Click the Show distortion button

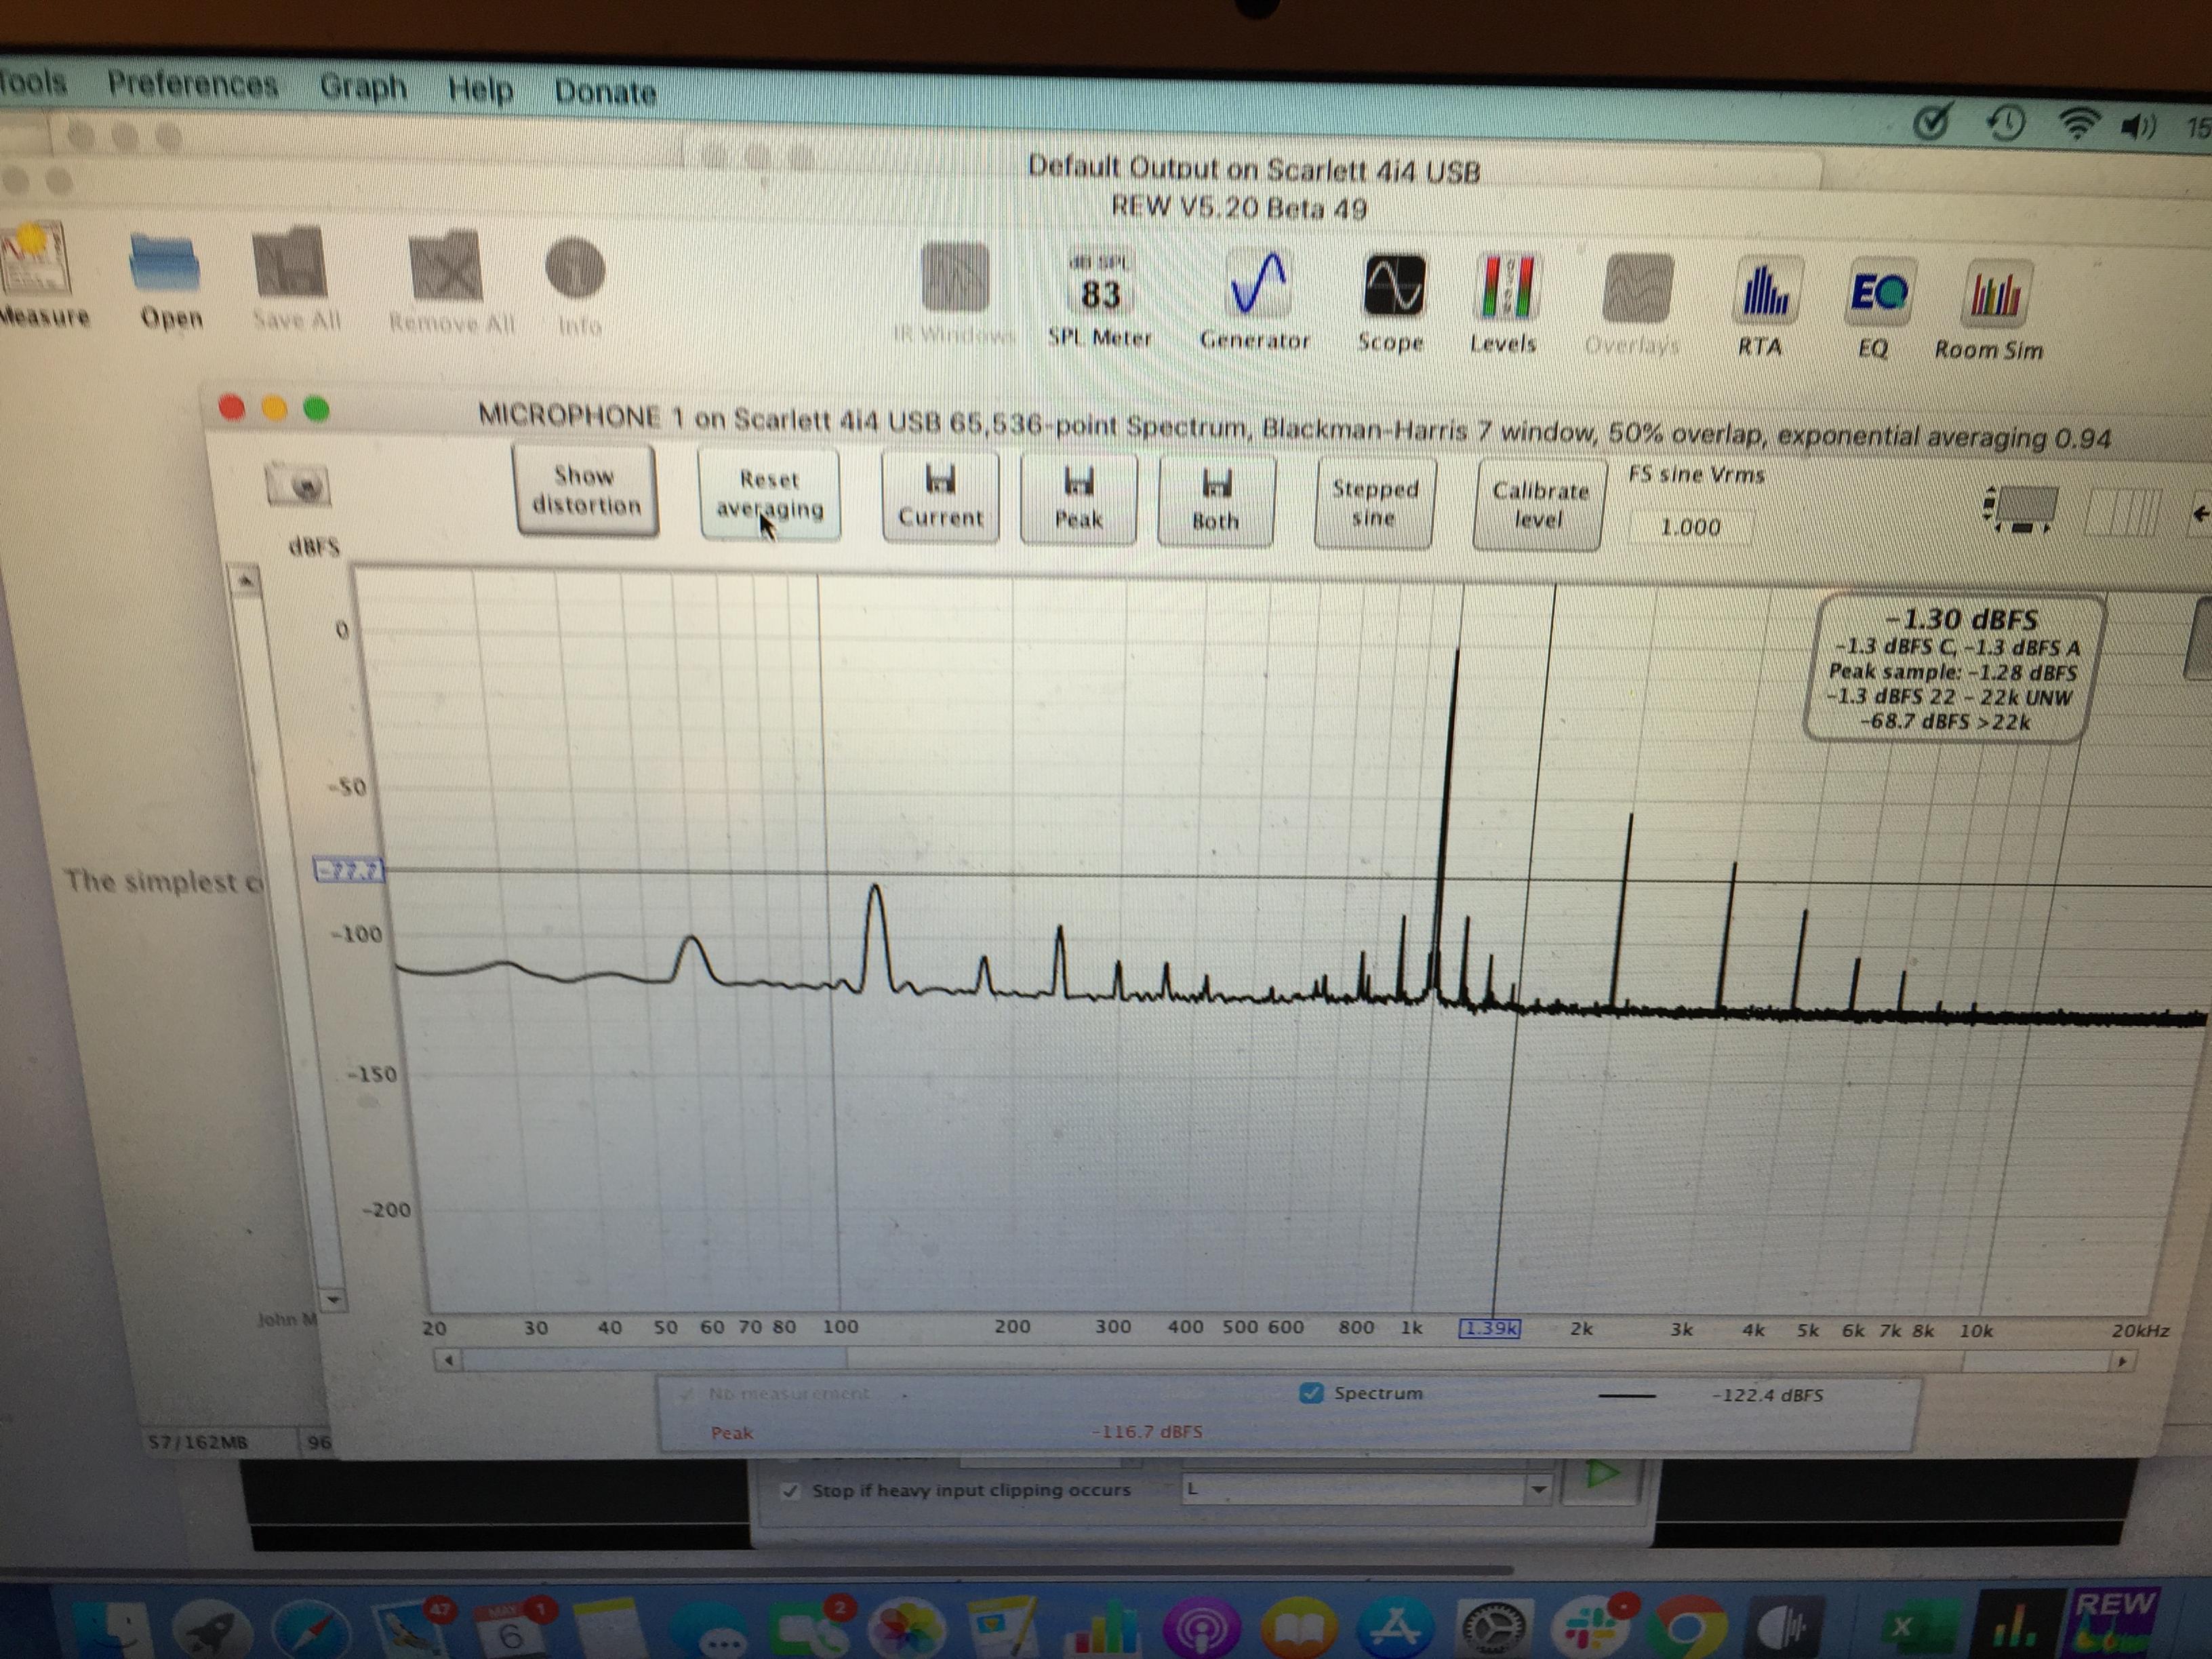pos(586,490)
